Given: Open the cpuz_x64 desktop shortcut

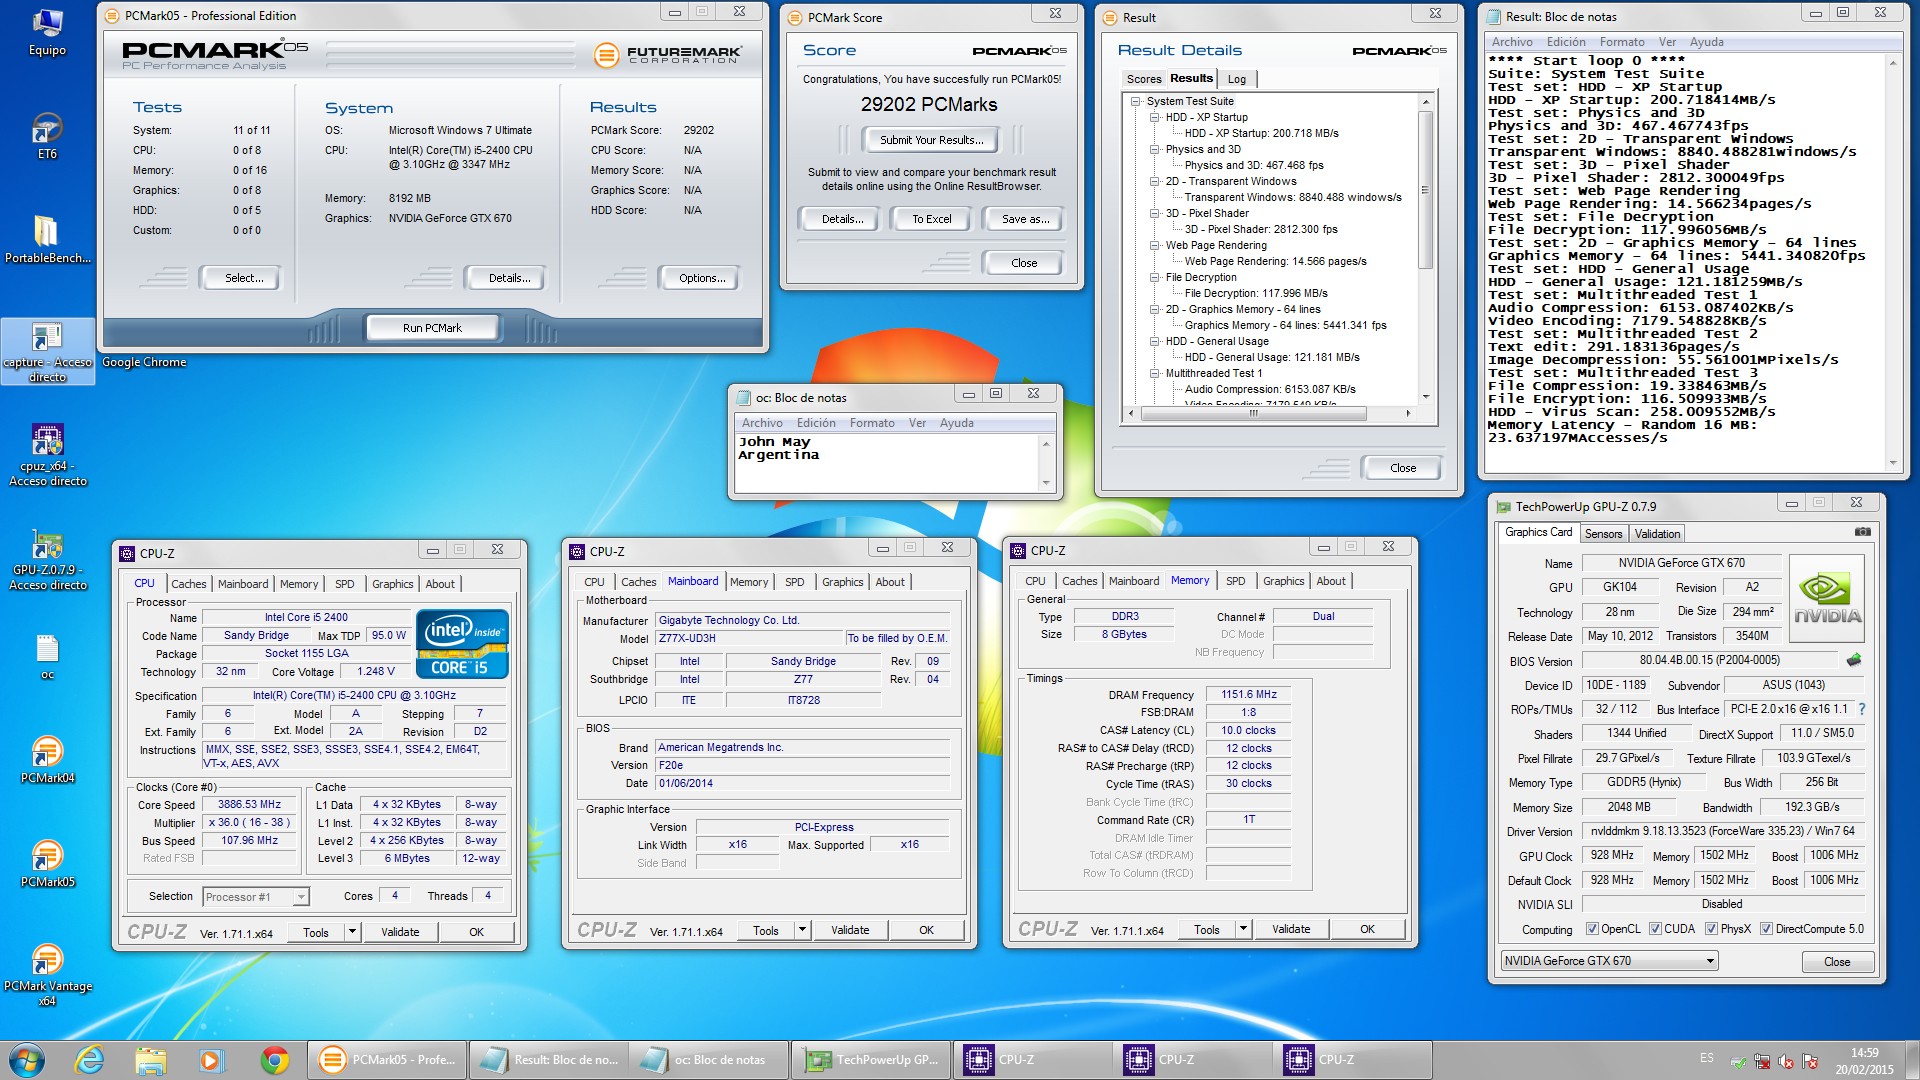Looking at the screenshot, I should (47, 455).
